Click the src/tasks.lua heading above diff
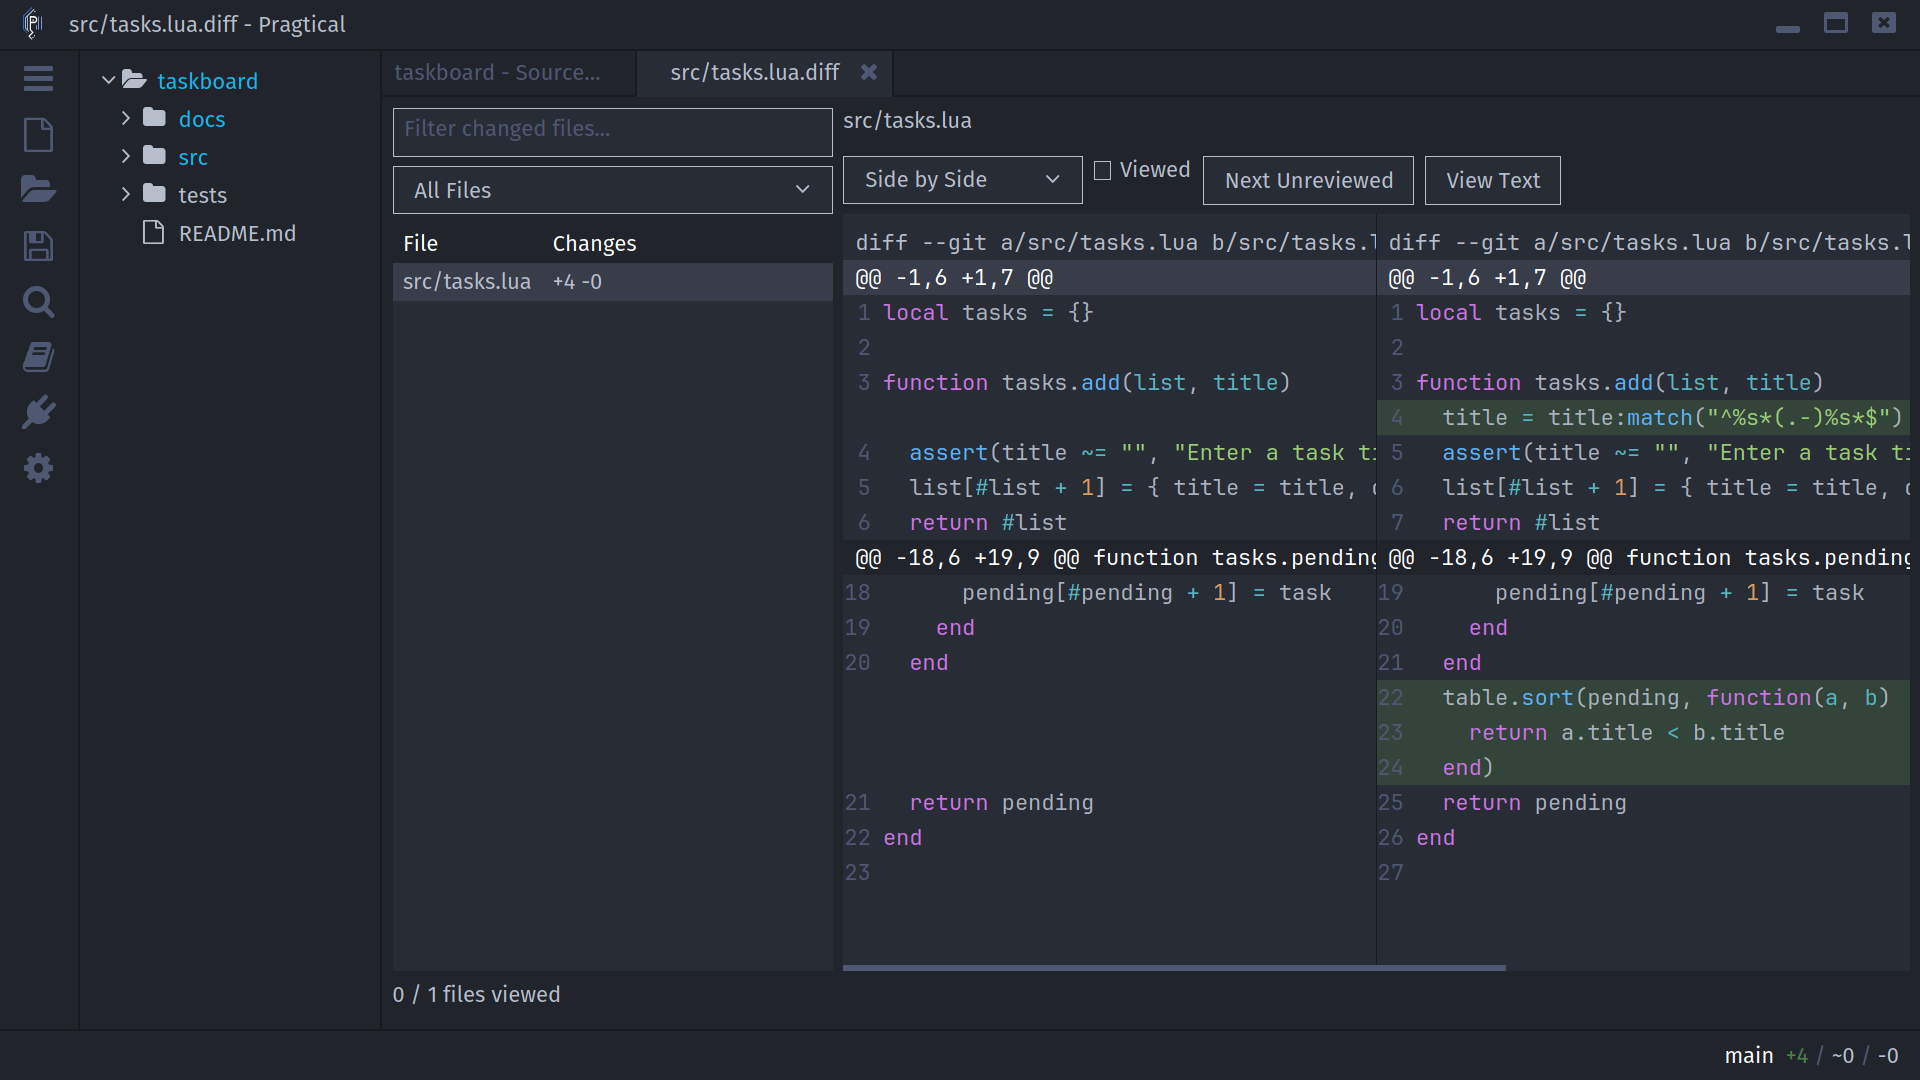Screen dimensions: 1920x1080 click(907, 120)
